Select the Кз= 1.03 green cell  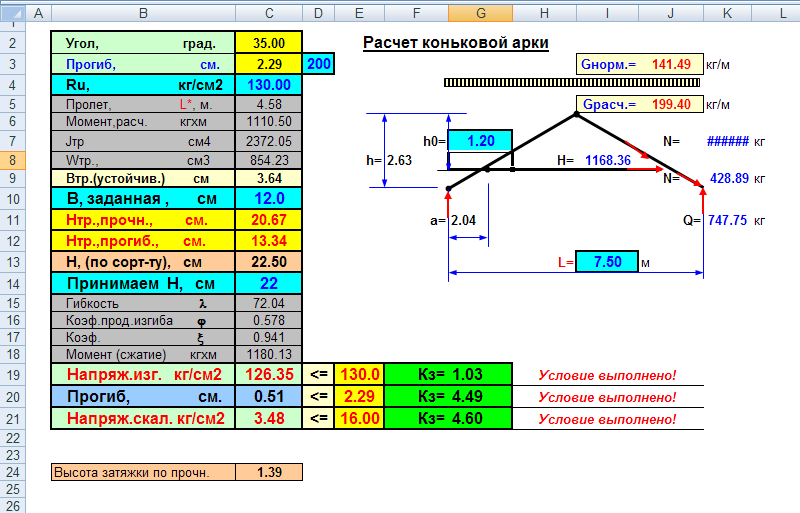pyautogui.click(x=448, y=375)
